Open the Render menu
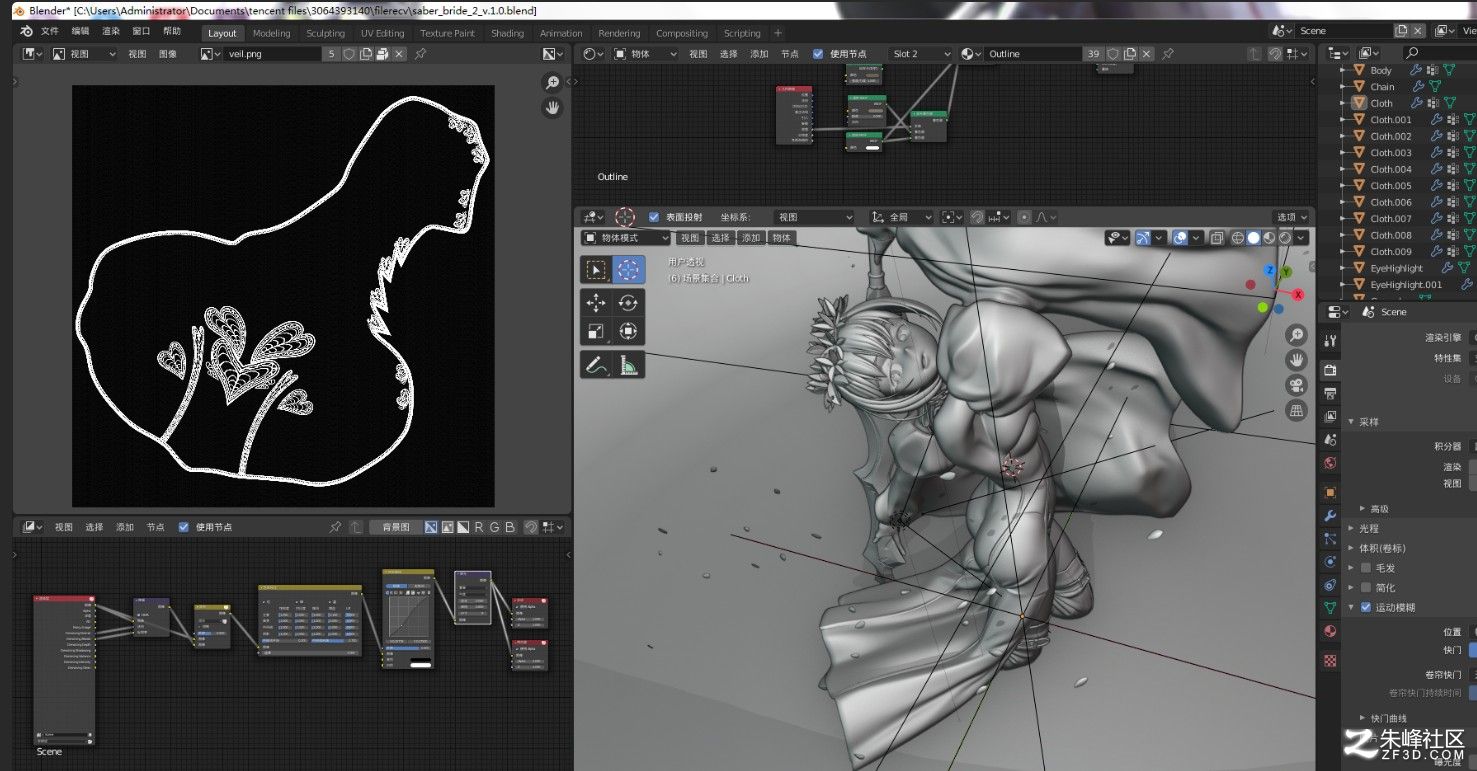This screenshot has height=771, width=1477. pos(110,32)
